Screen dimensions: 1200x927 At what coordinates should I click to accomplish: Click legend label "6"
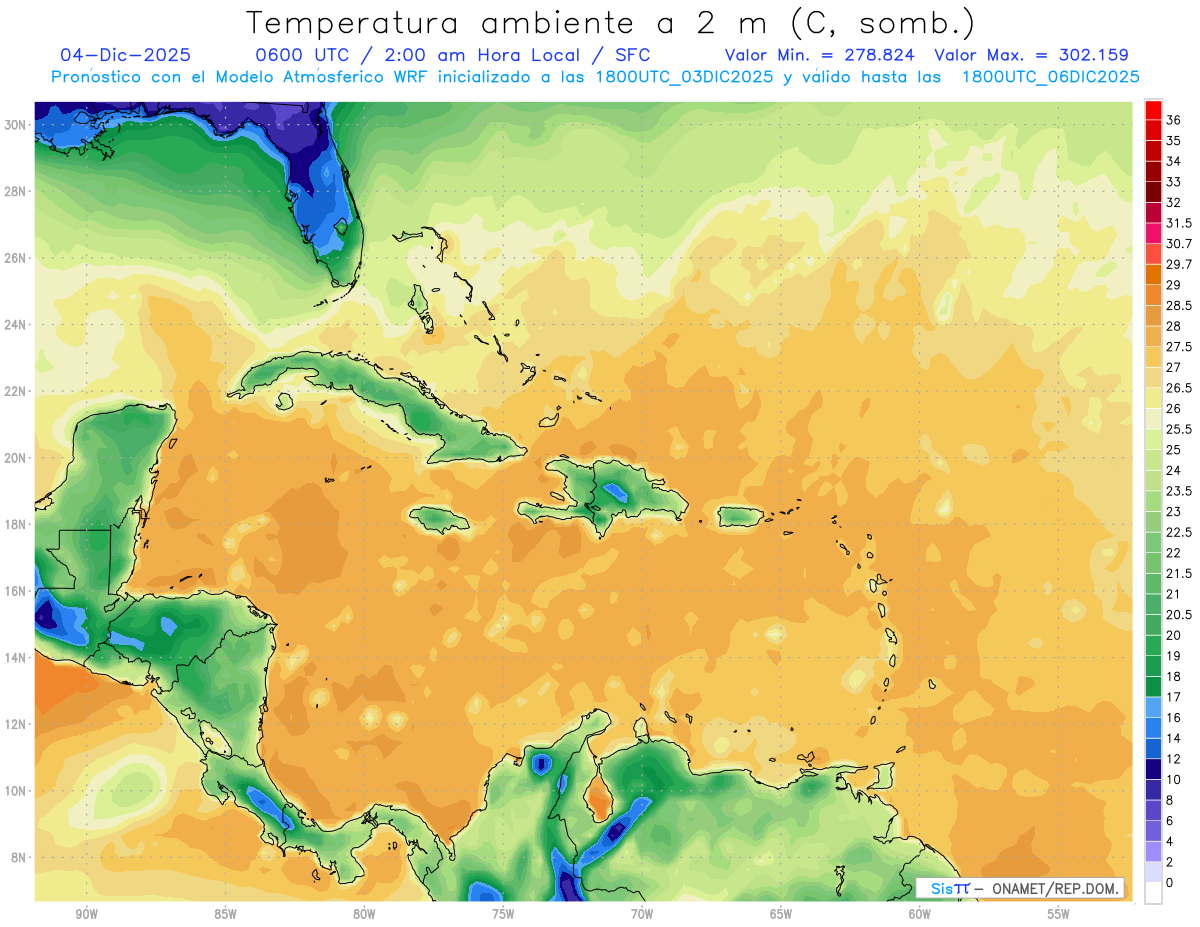tap(1170, 820)
